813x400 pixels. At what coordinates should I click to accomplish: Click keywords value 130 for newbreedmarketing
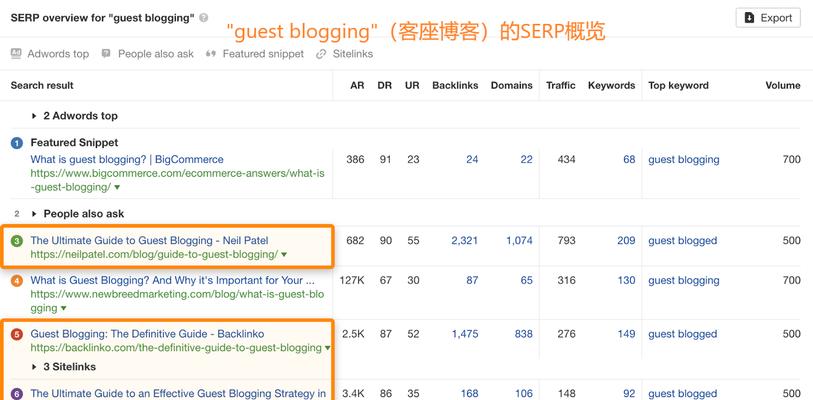point(626,280)
